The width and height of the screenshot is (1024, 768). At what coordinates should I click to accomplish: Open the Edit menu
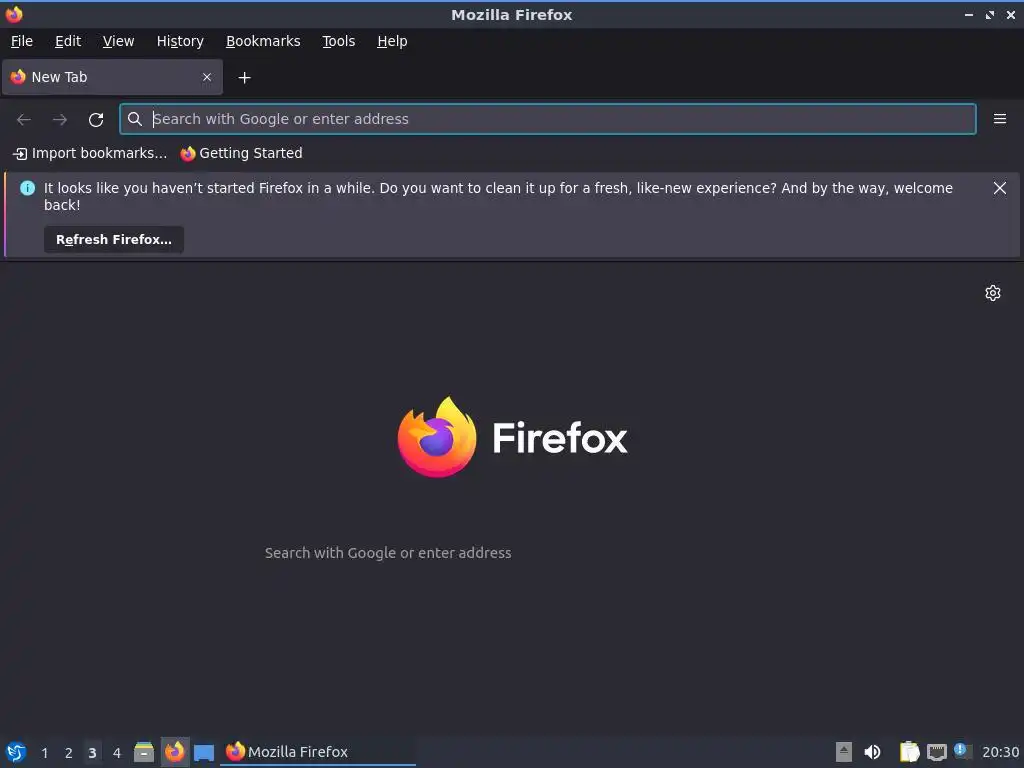point(68,41)
